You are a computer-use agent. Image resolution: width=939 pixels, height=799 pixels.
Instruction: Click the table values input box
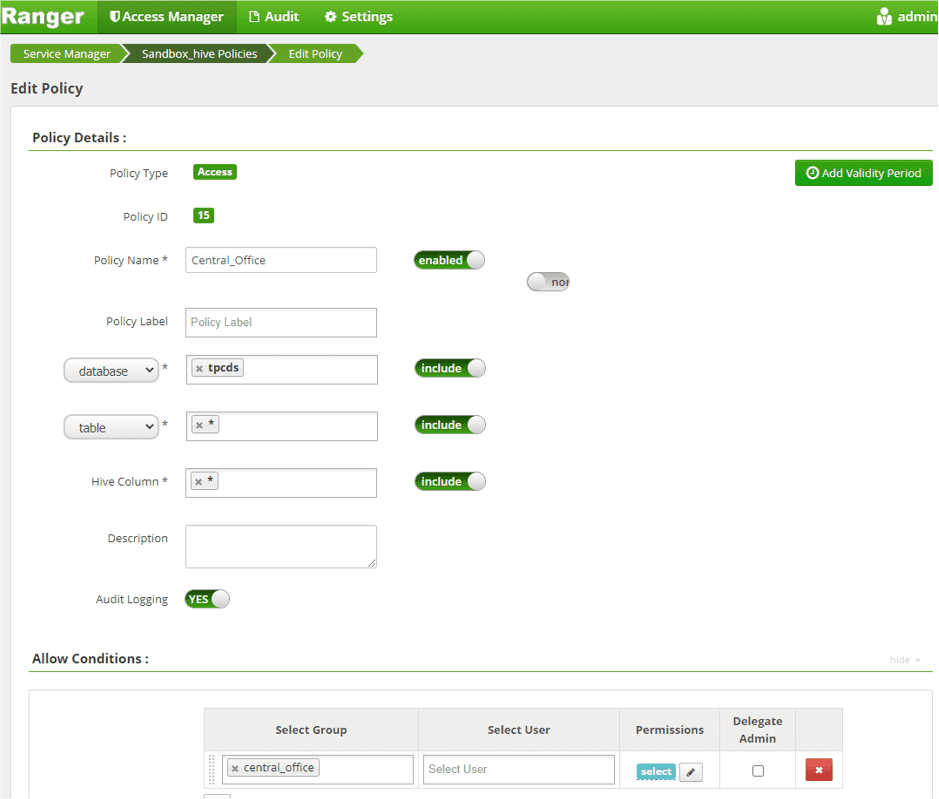(x=281, y=426)
